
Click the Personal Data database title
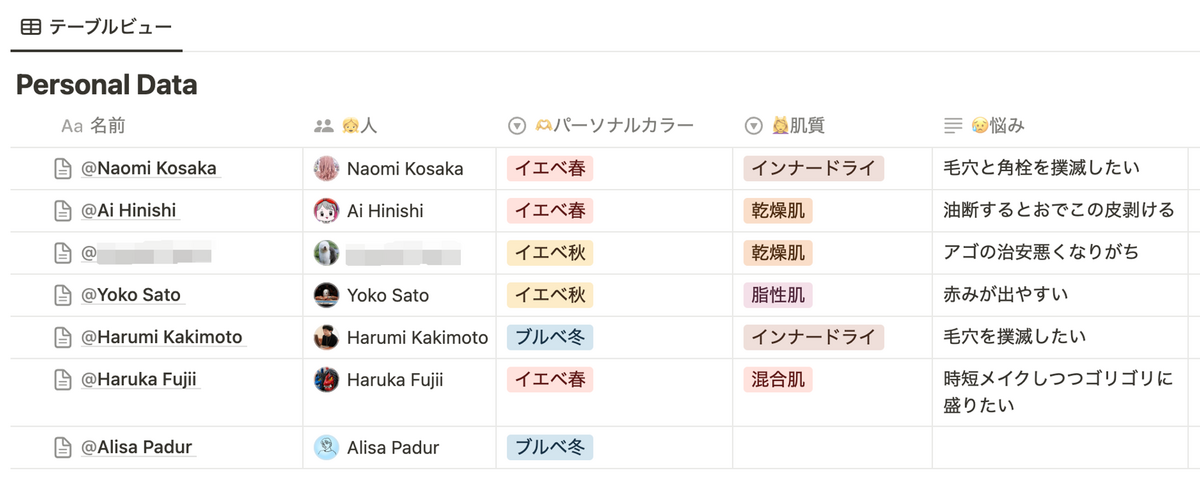coord(107,85)
